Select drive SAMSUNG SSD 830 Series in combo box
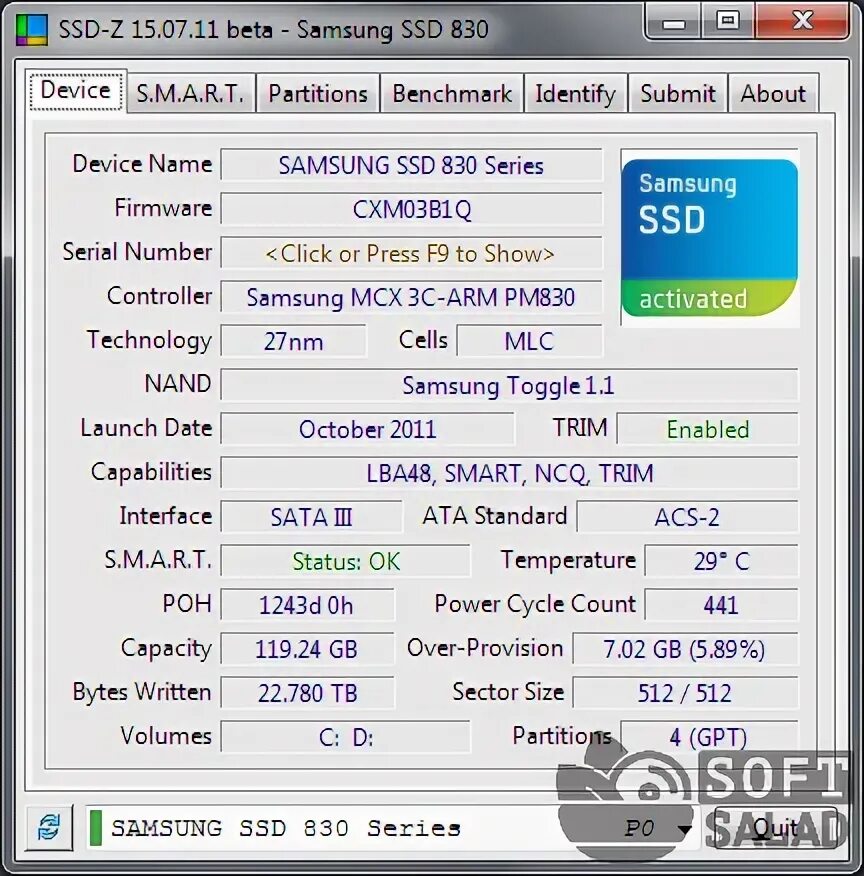864x876 pixels. point(391,829)
